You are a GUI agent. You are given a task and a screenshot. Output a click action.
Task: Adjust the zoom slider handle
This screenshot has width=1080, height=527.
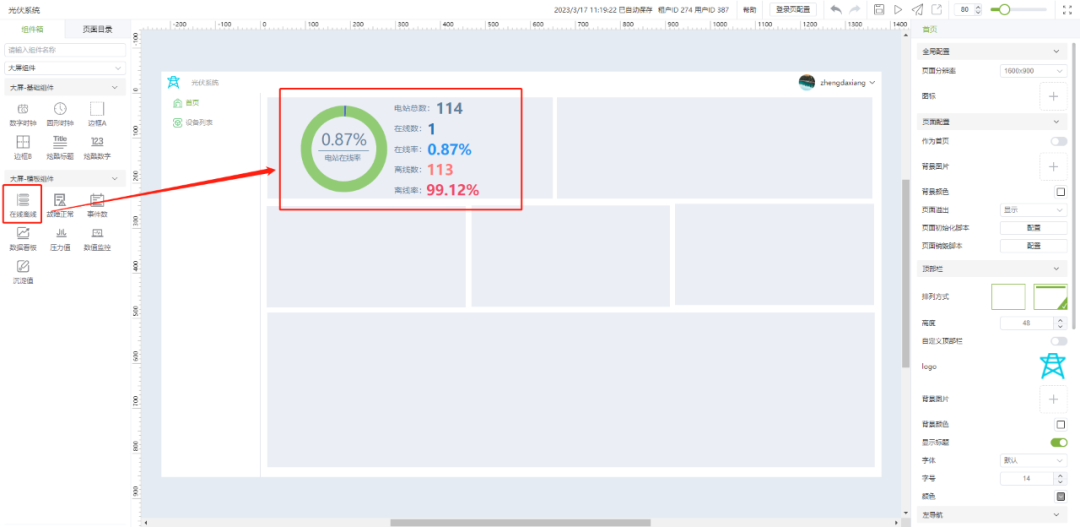click(1004, 10)
